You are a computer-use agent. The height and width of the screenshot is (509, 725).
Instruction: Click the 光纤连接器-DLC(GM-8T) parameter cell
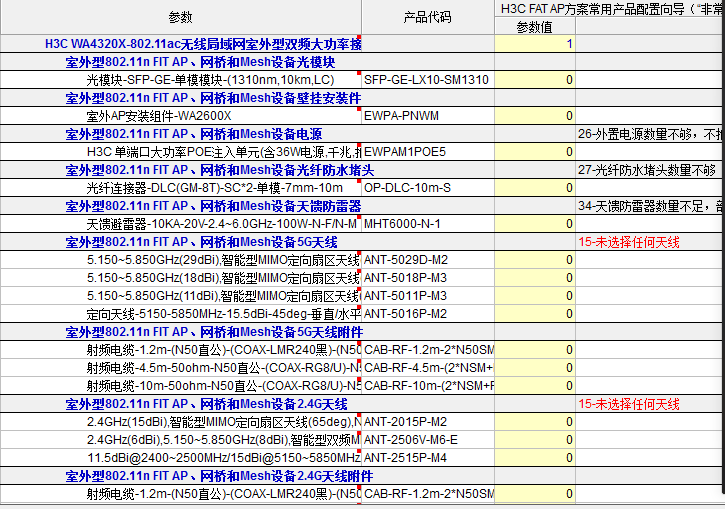(215, 188)
